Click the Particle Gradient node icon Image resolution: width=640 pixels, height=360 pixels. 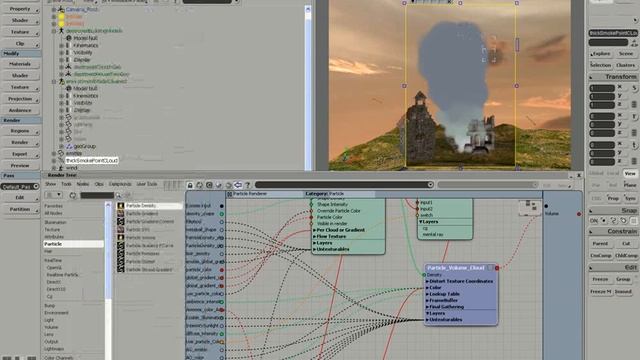[121, 213]
